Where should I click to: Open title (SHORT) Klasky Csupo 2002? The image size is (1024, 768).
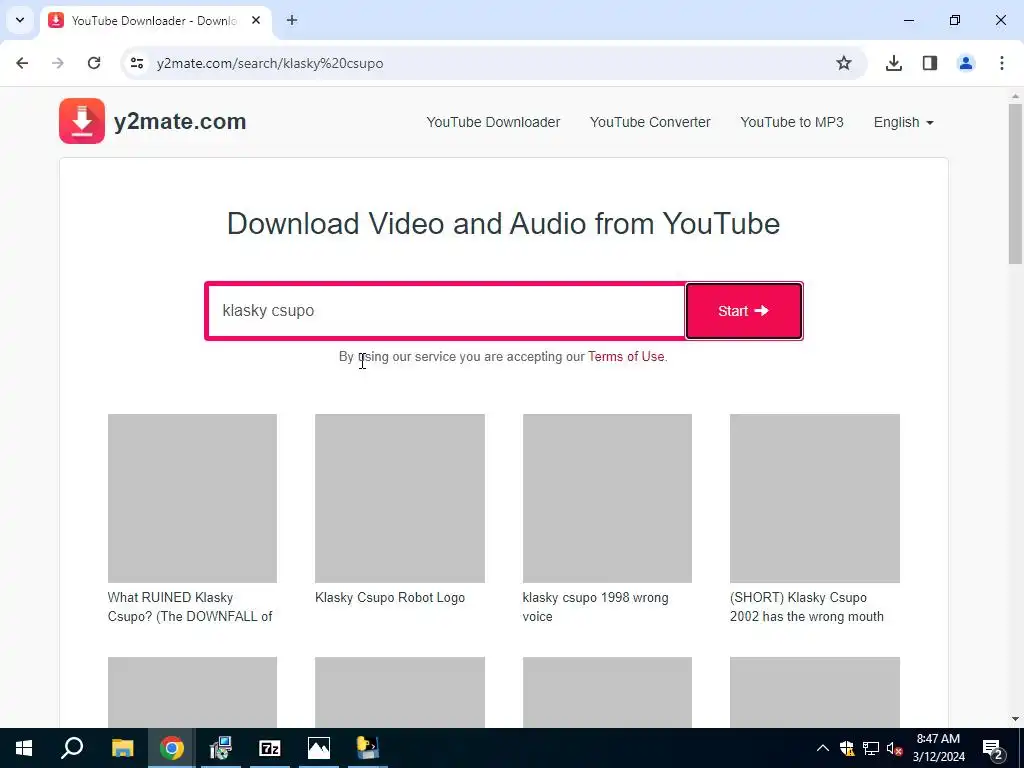[x=807, y=607]
